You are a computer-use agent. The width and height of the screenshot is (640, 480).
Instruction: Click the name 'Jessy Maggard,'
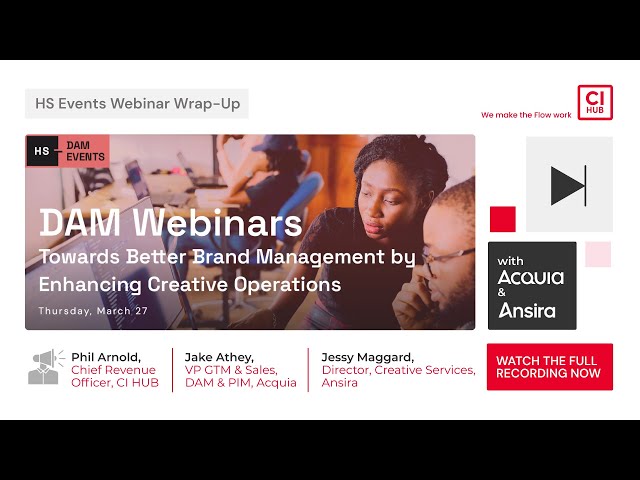368,357
